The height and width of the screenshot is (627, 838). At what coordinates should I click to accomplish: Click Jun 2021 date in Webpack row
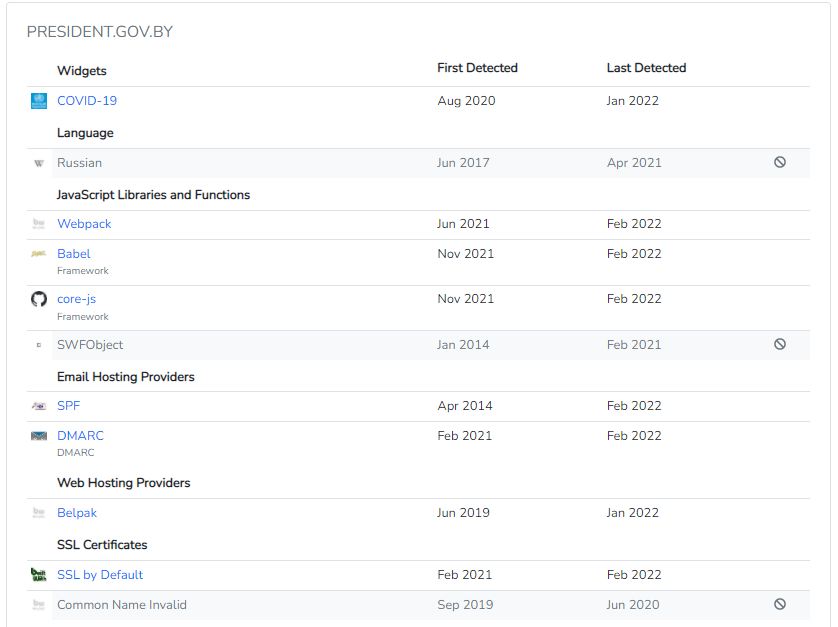(x=463, y=223)
